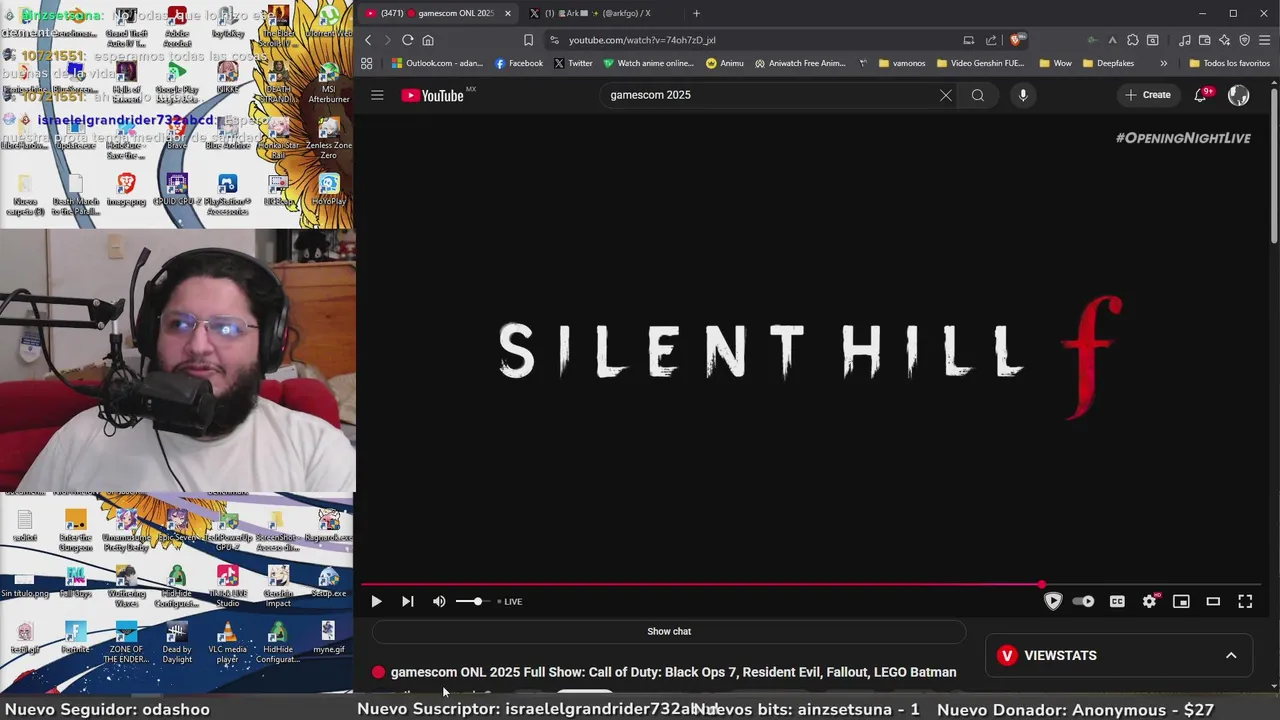Open the YouTube Create menu

(x=1148, y=95)
